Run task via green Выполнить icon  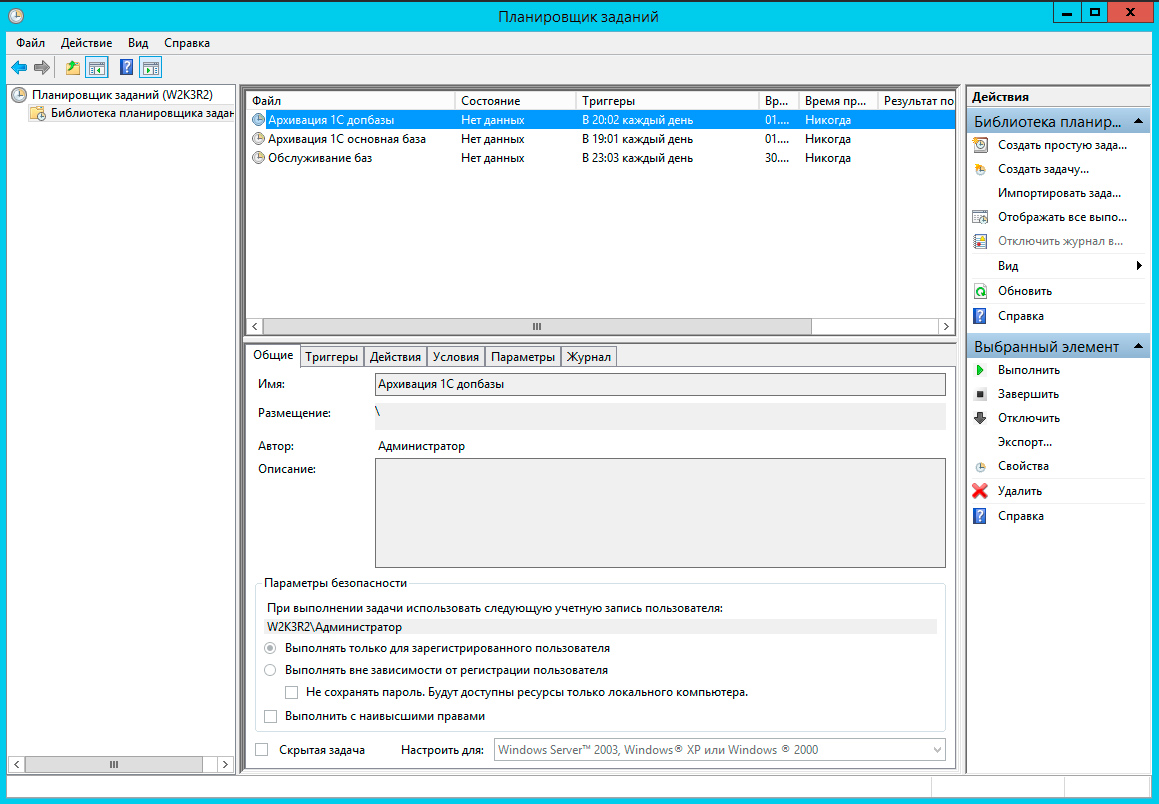(x=980, y=370)
